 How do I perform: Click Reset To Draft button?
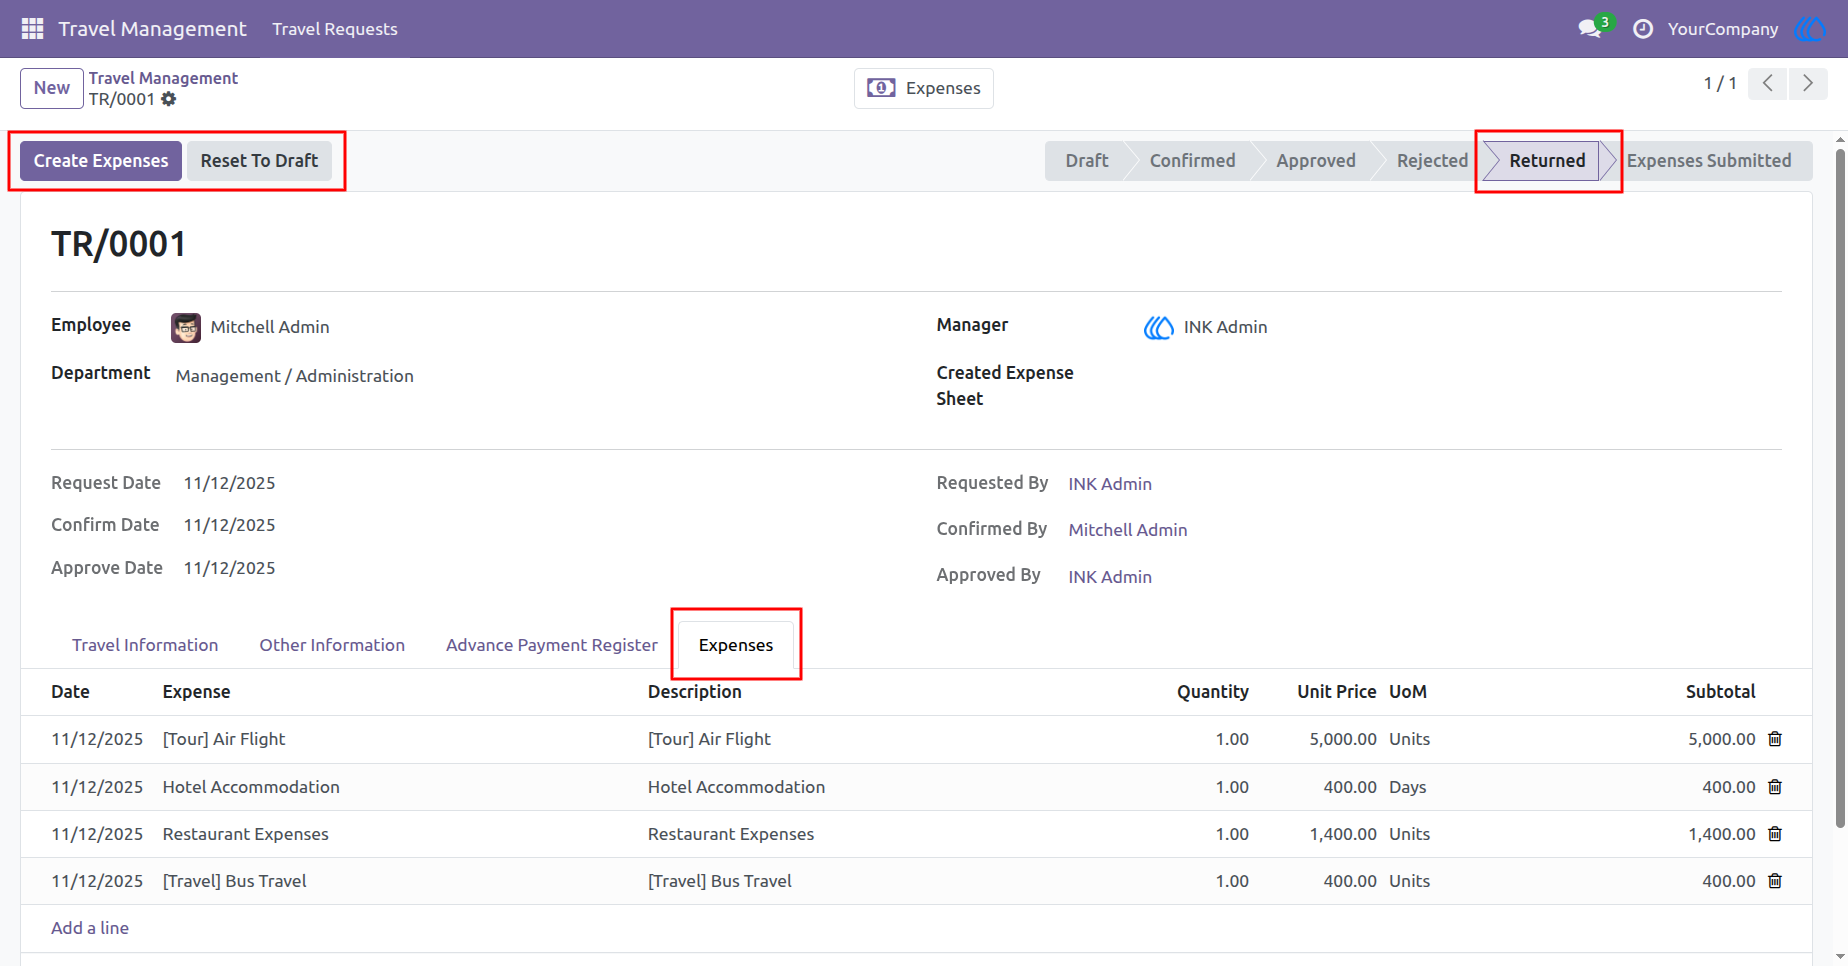click(x=259, y=161)
